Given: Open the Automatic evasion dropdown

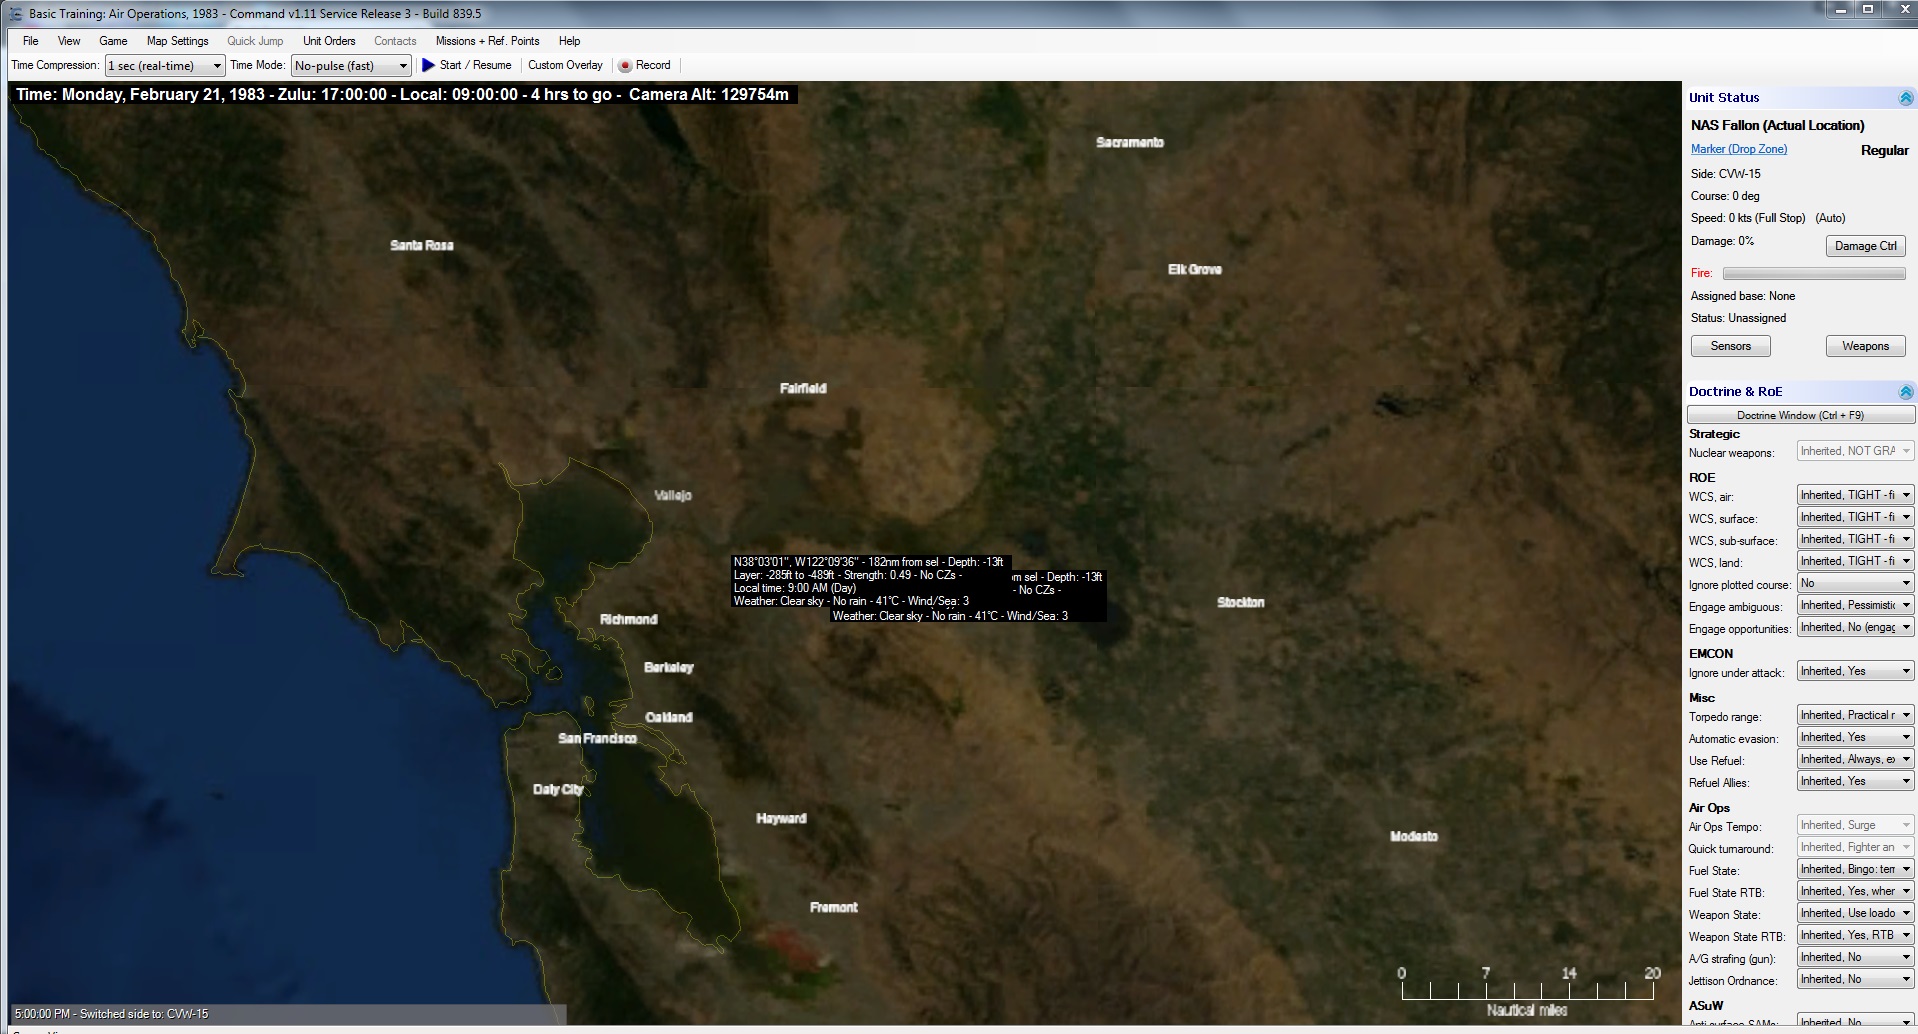Looking at the screenshot, I should click(x=1855, y=737).
